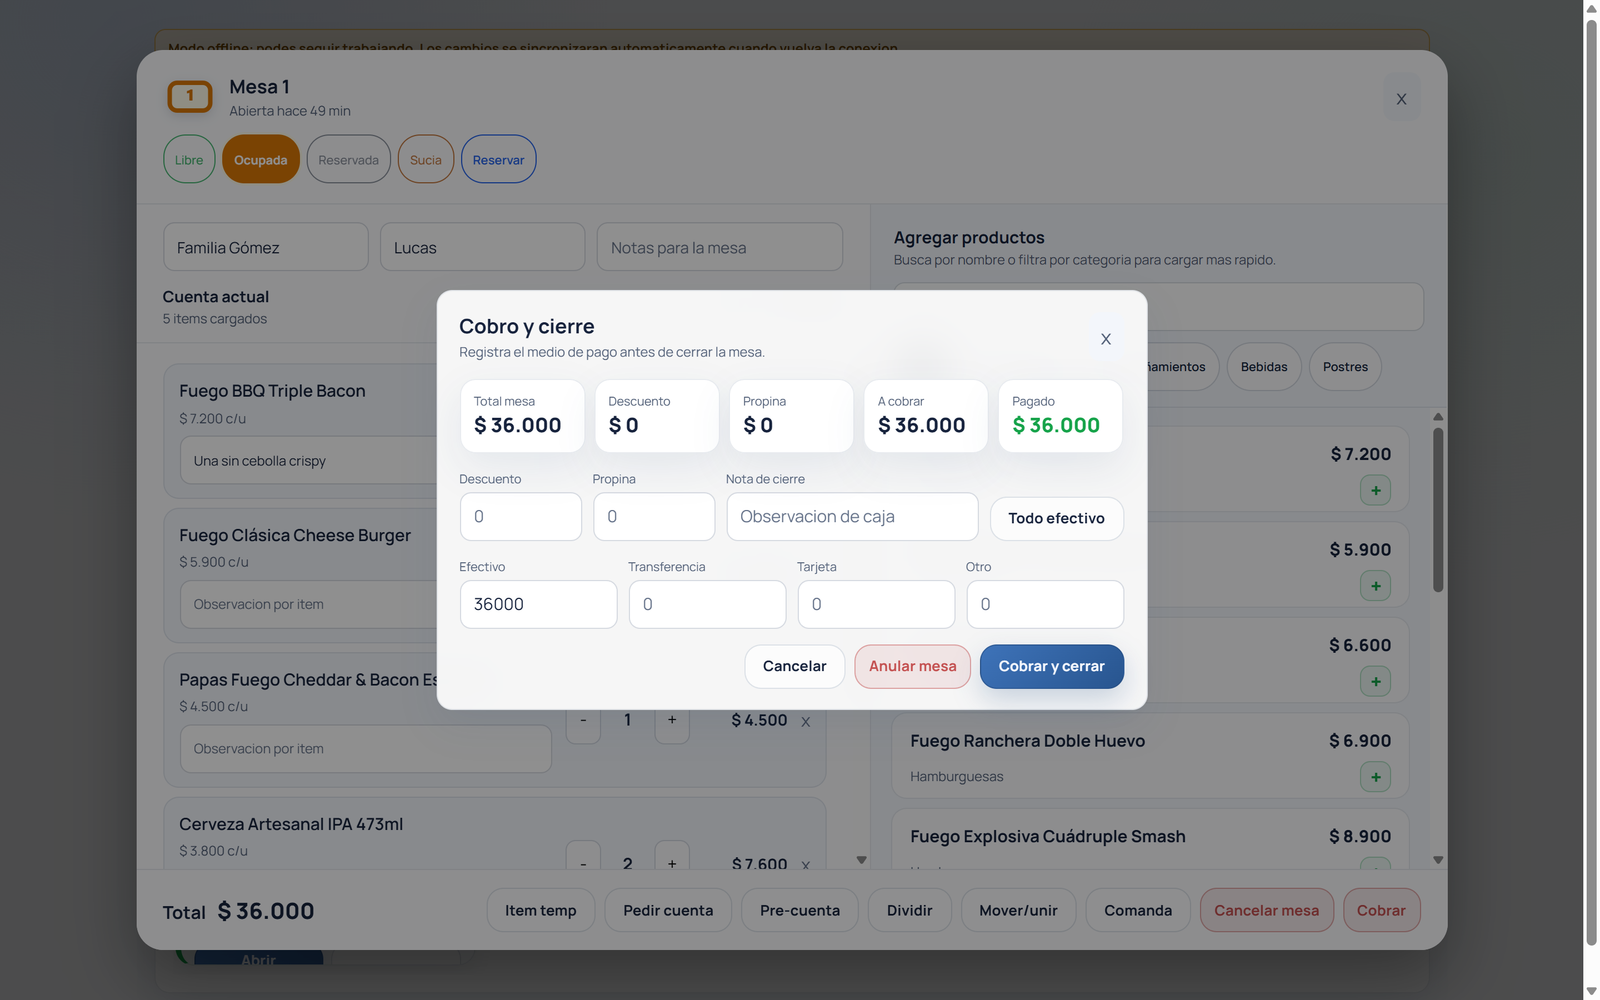Add the $7.200 product with plus icon

(1375, 490)
